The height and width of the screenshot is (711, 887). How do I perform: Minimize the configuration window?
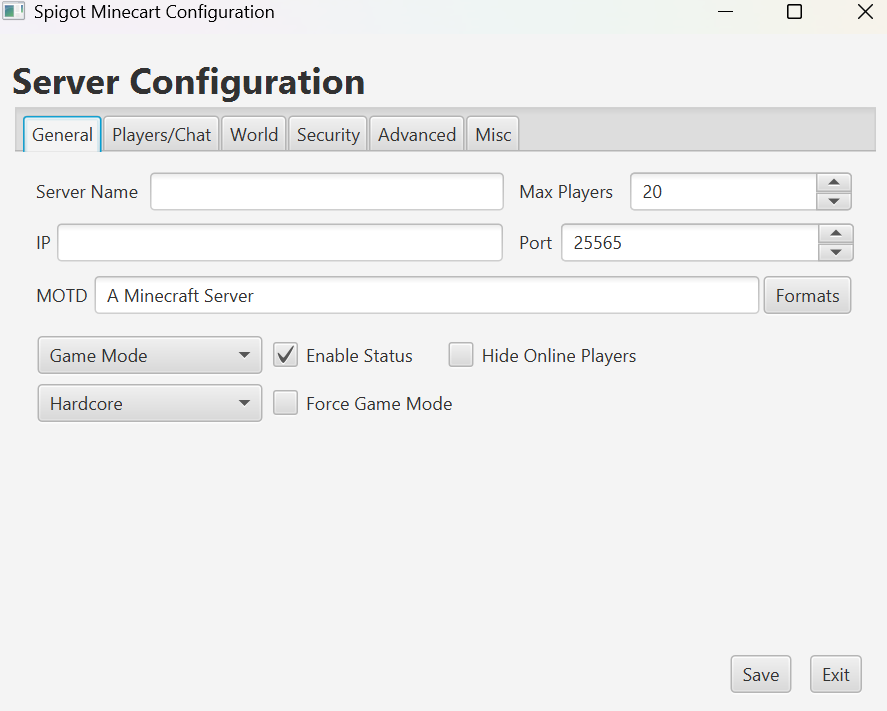coord(725,11)
